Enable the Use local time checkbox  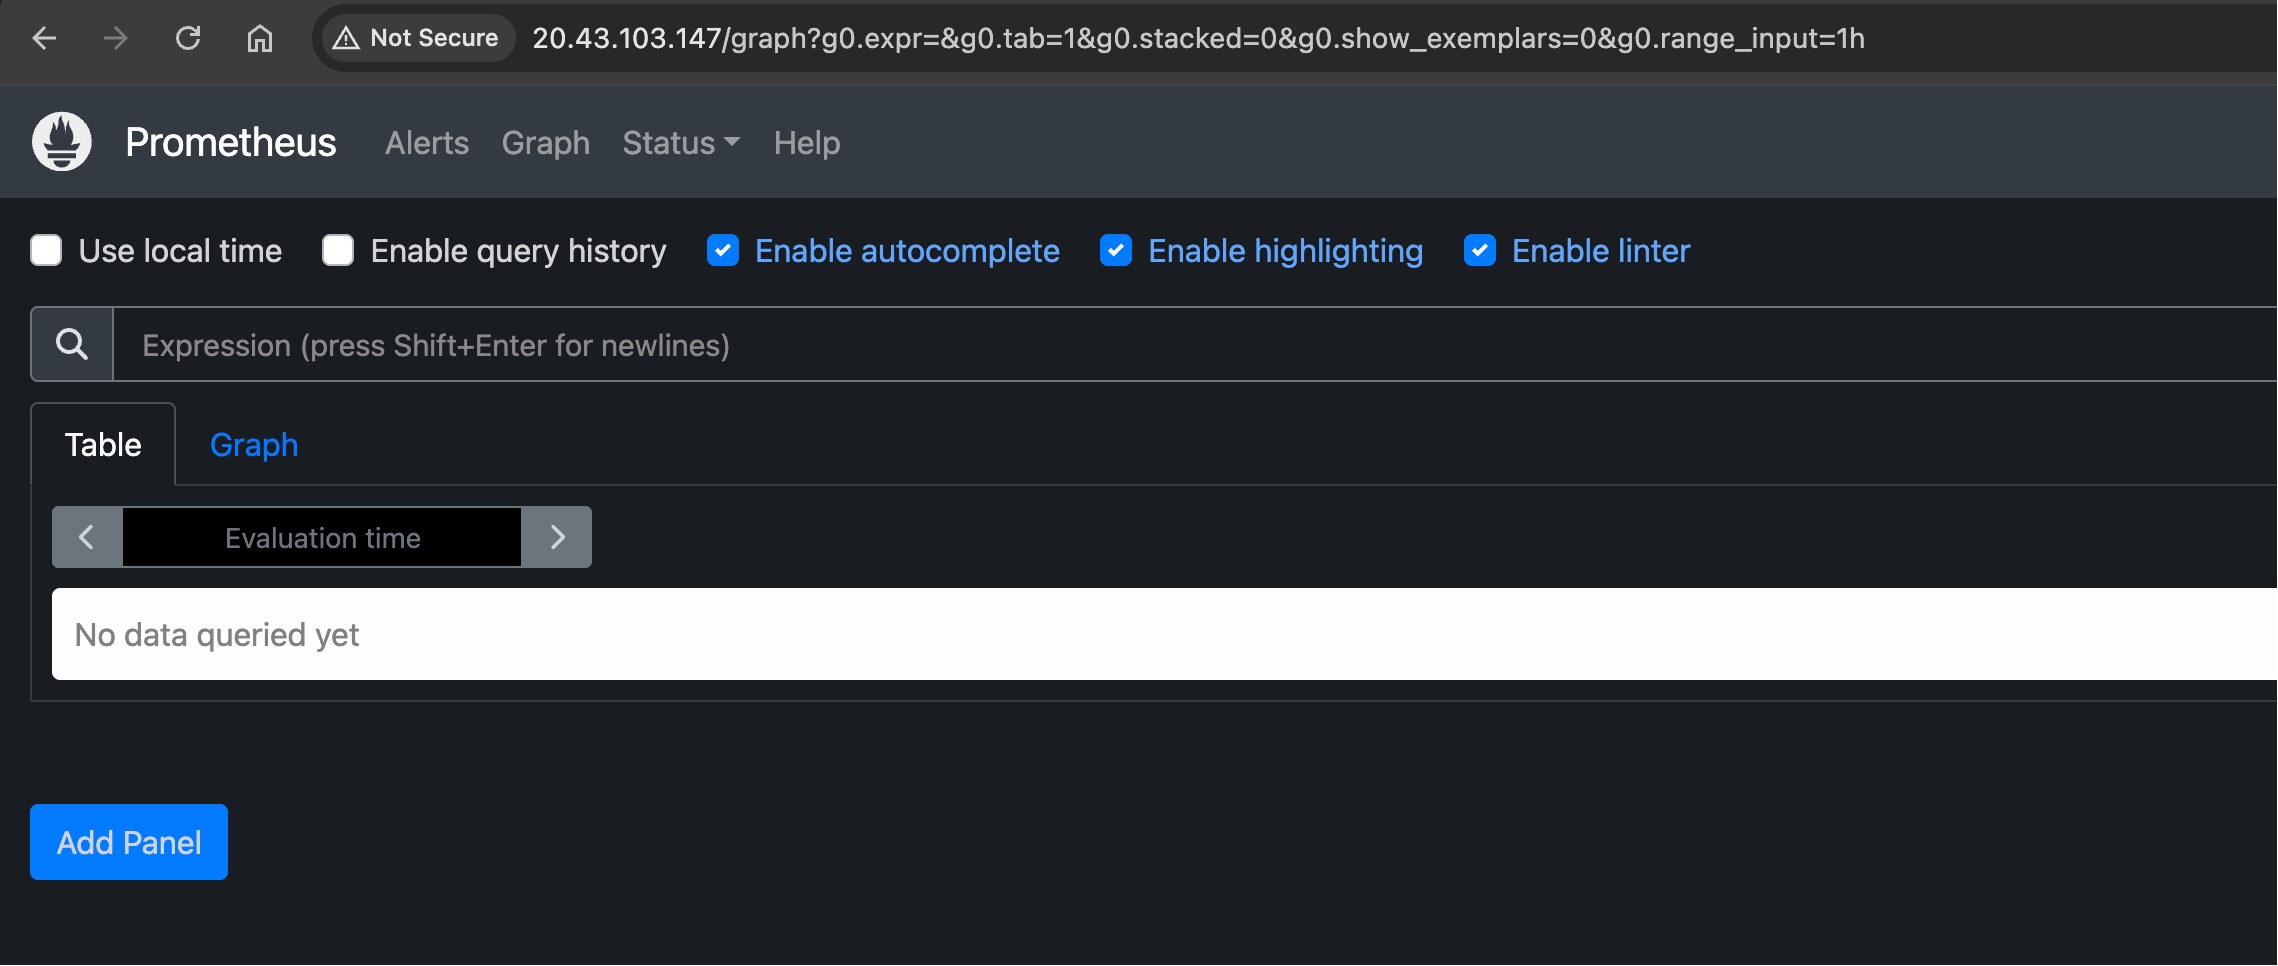(46, 250)
